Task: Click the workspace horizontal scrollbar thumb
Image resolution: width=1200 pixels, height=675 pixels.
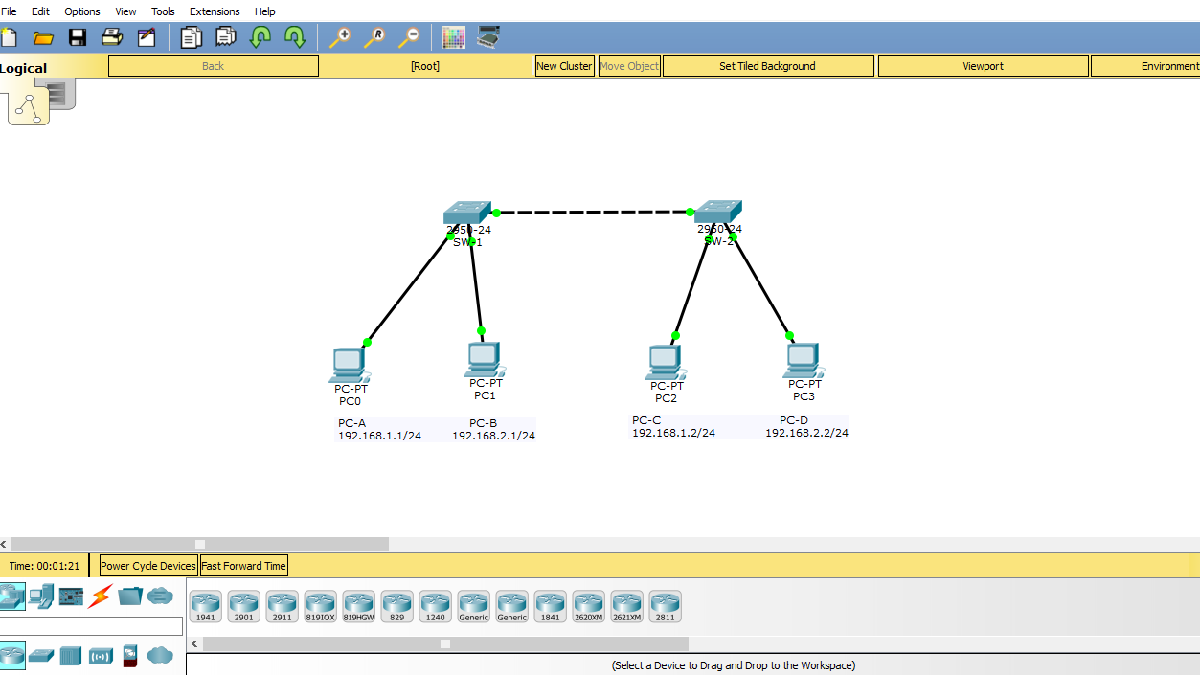Action: (x=199, y=544)
